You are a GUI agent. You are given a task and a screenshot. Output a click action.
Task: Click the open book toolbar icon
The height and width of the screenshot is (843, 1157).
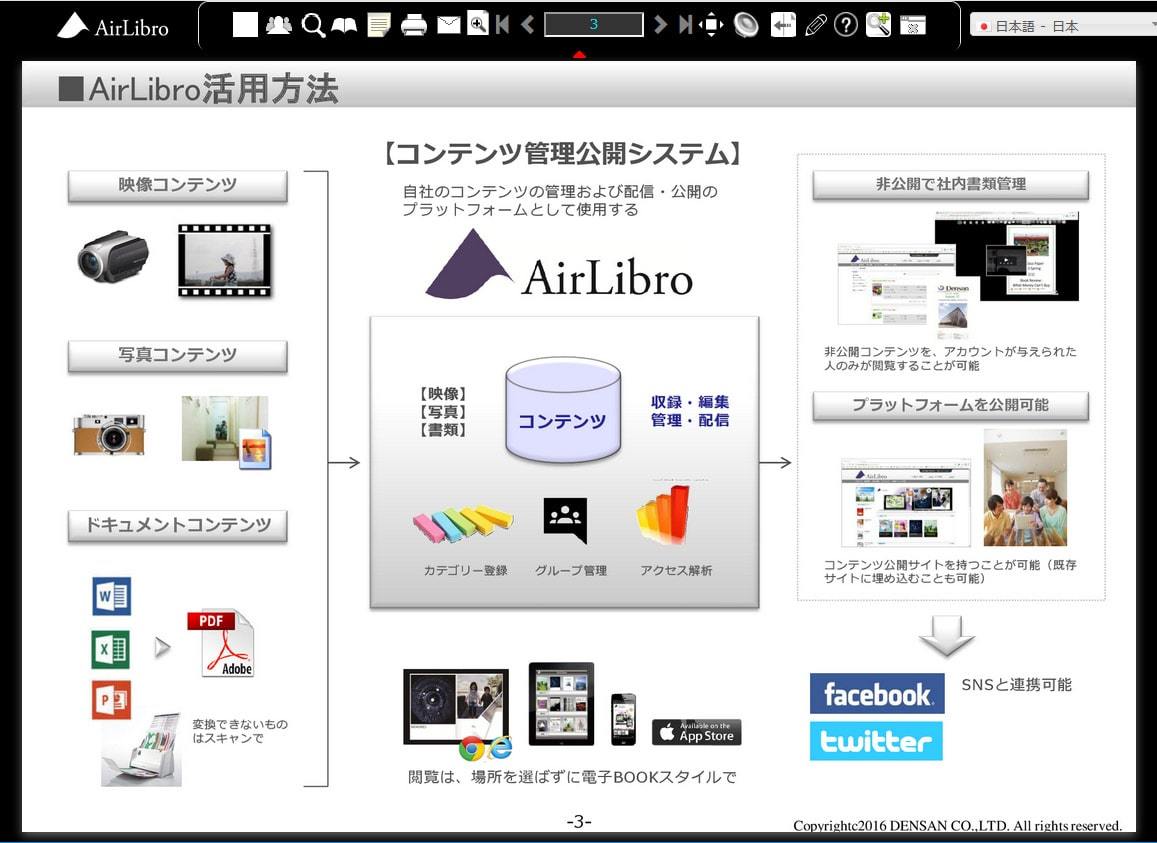point(344,26)
